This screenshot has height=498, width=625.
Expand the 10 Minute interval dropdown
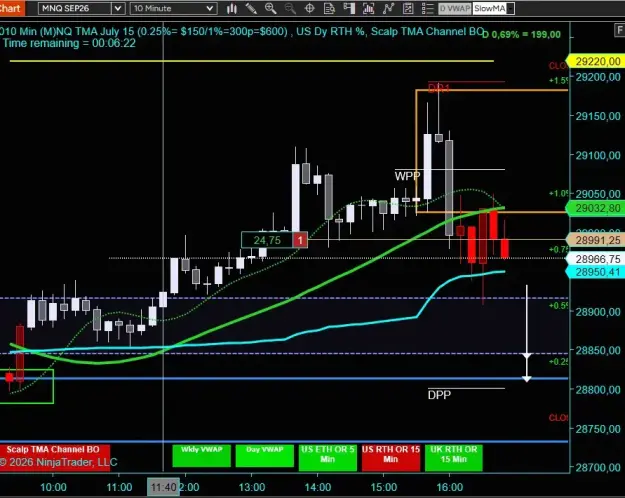210,8
